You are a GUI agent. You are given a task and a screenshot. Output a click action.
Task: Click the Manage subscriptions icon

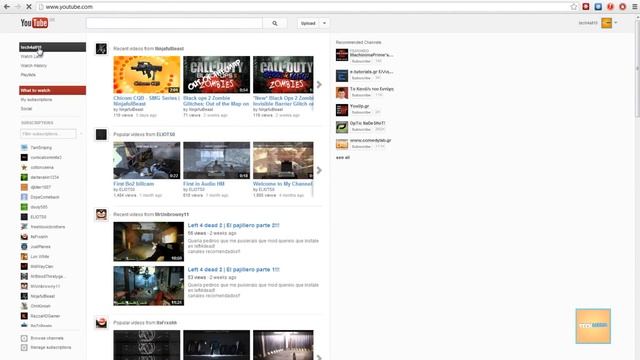[x=24, y=348]
